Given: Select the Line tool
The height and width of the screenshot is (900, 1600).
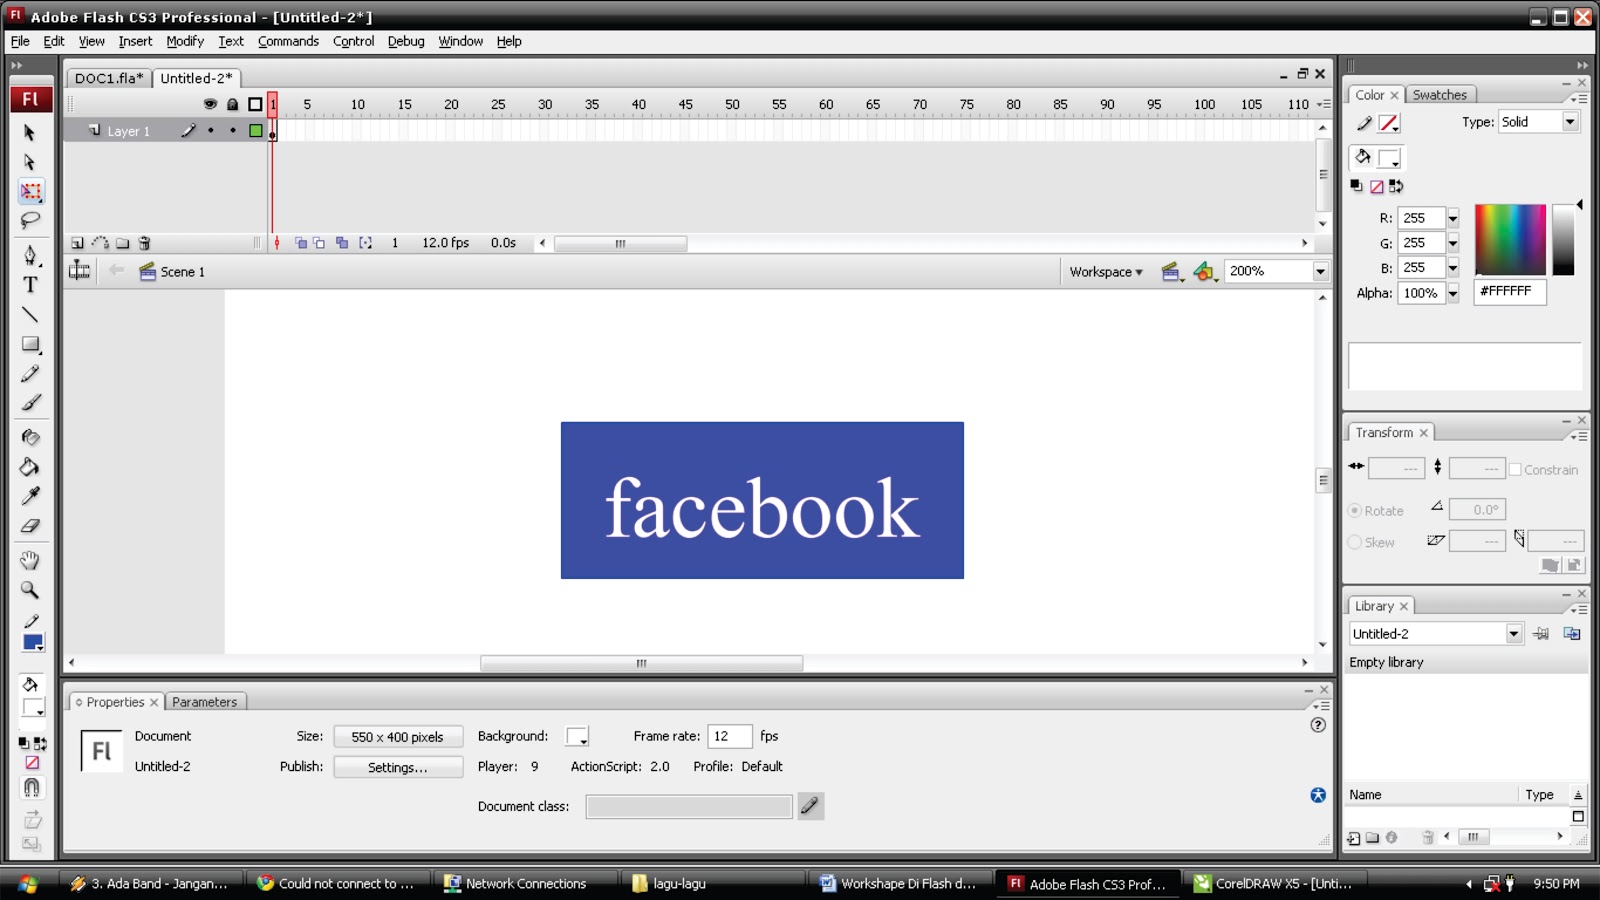Looking at the screenshot, I should tap(30, 314).
